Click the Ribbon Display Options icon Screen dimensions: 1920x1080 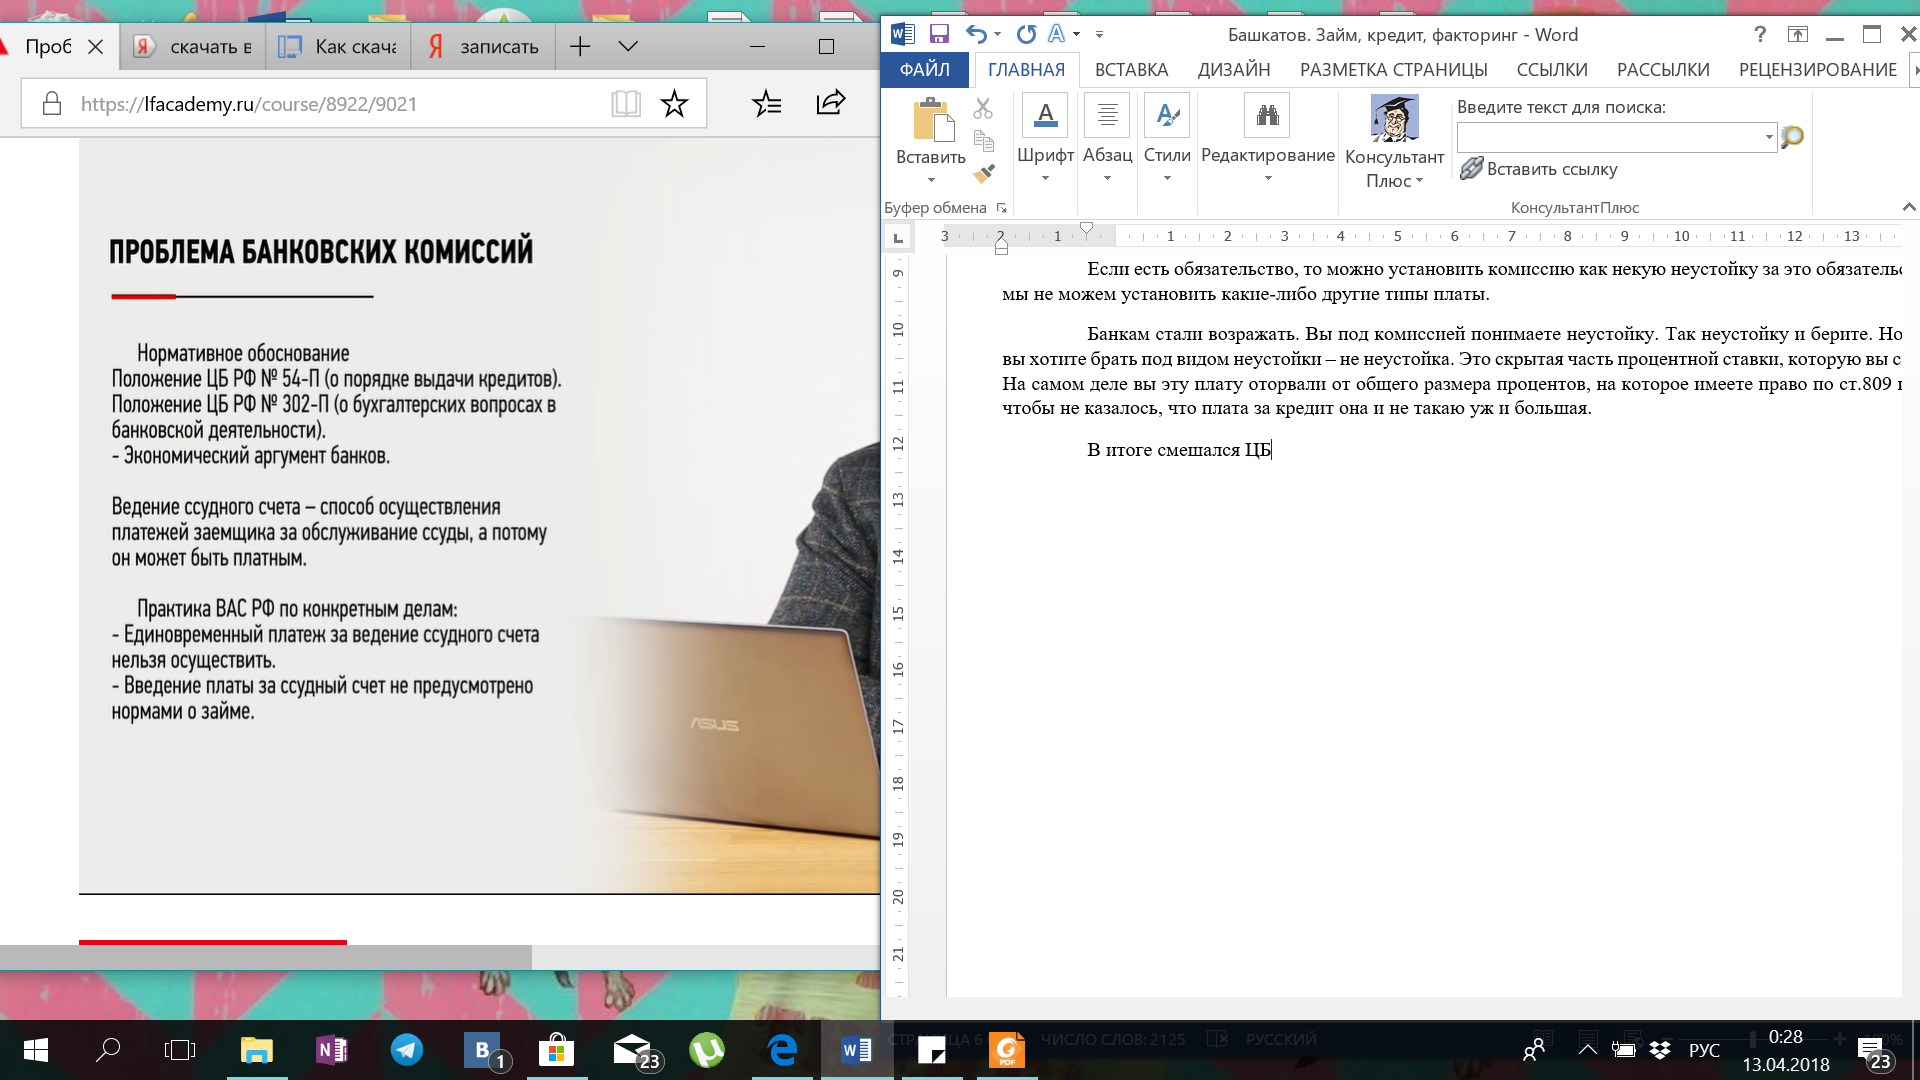tap(1798, 34)
